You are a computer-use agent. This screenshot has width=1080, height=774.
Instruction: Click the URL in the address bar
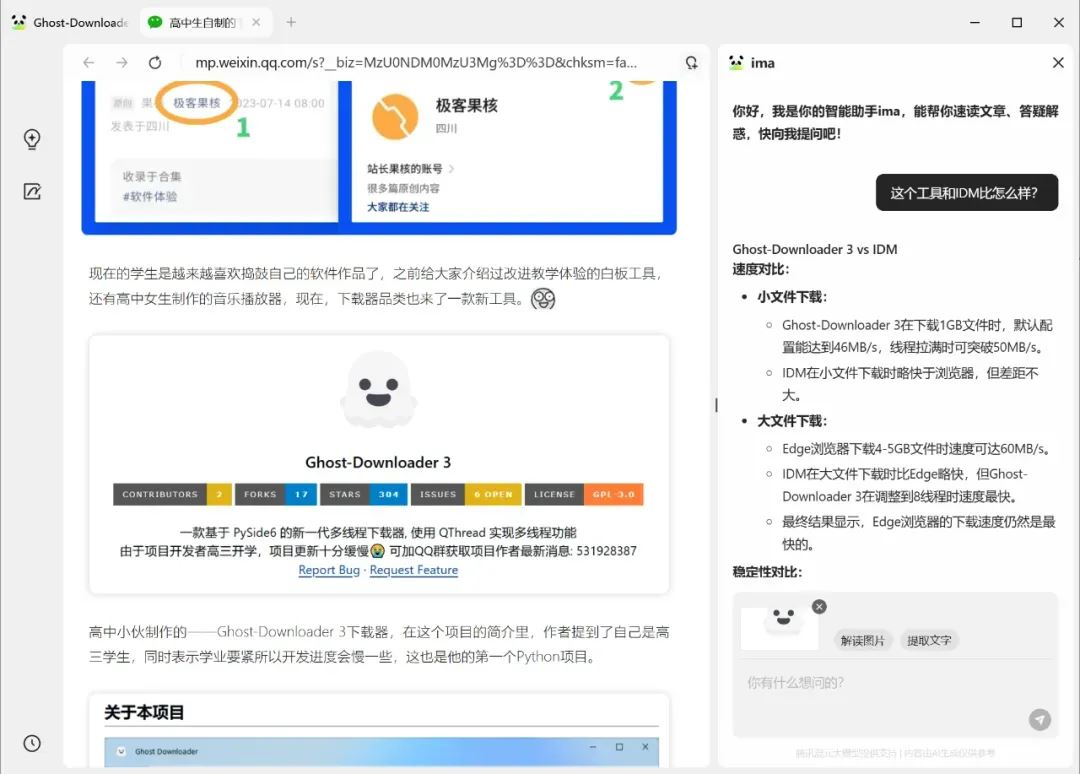tap(420, 61)
